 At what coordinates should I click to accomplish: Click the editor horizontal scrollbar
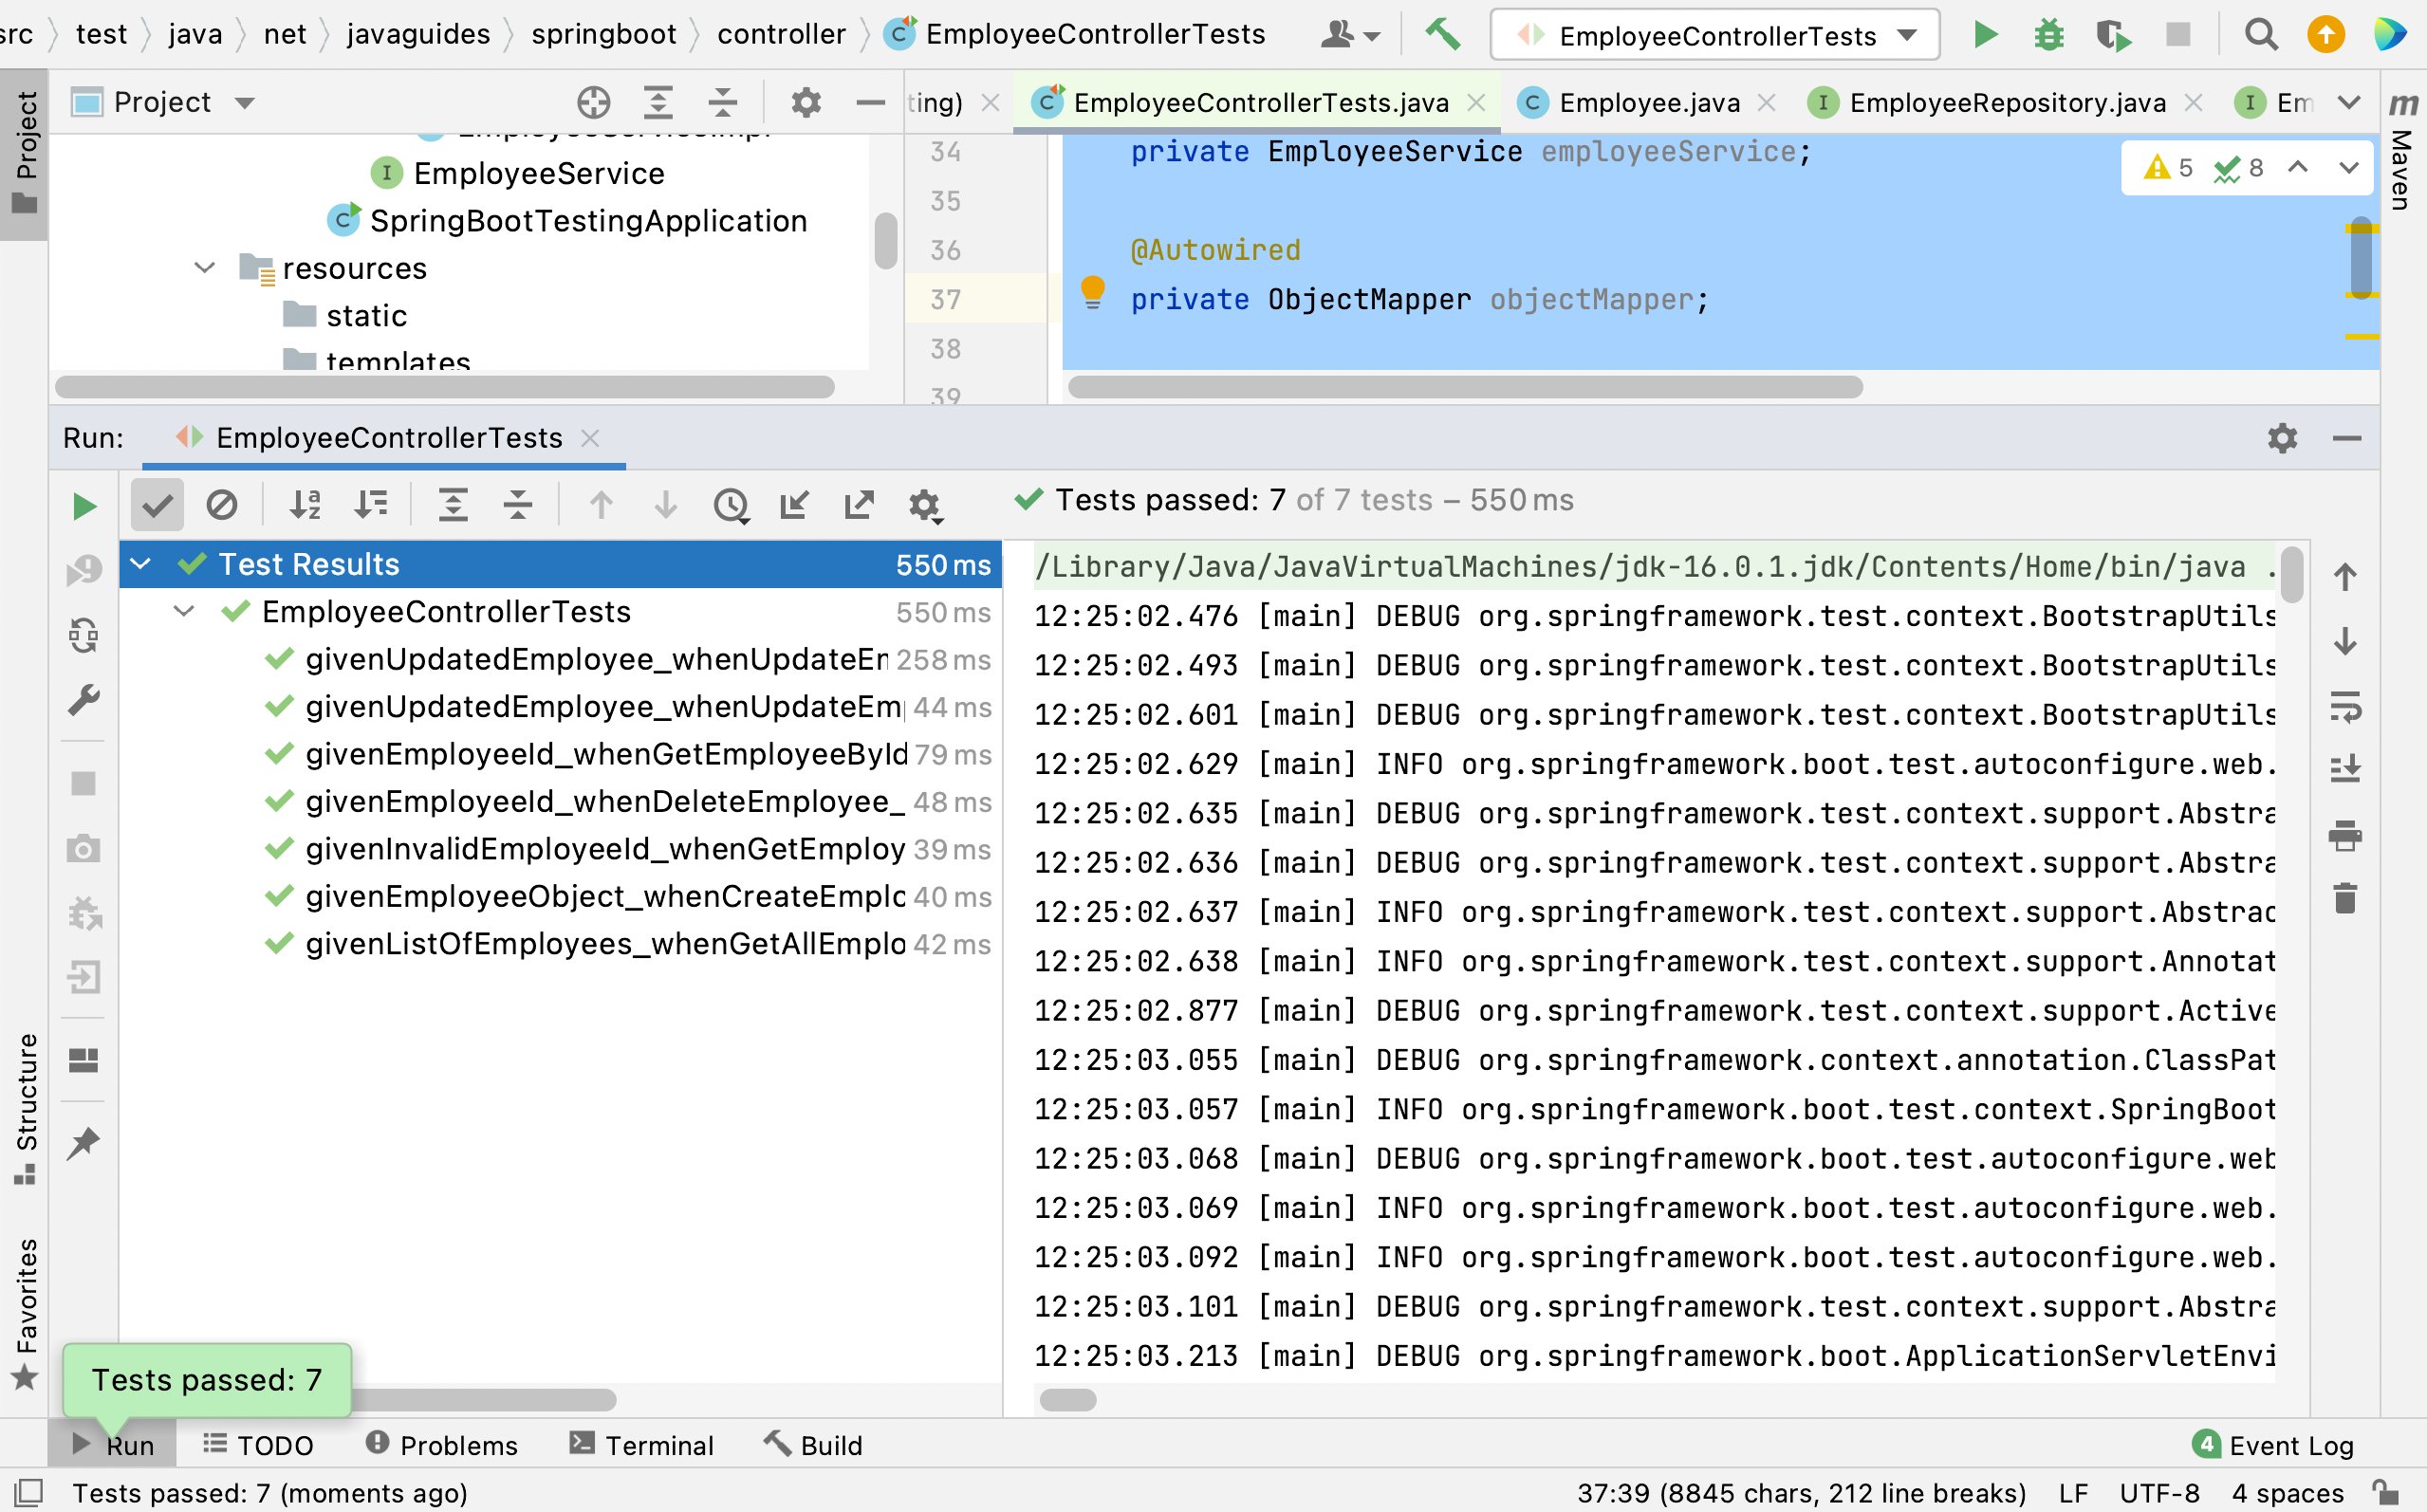click(1465, 387)
